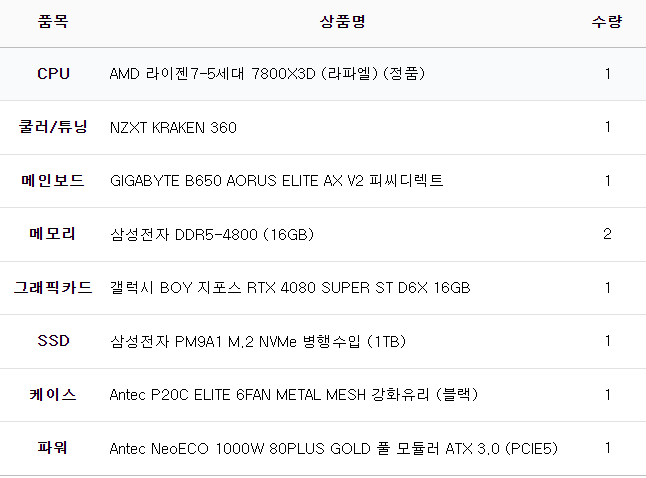Open the 갤럭시 RTX 4080 SUPER product
646x478 pixels.
289,288
